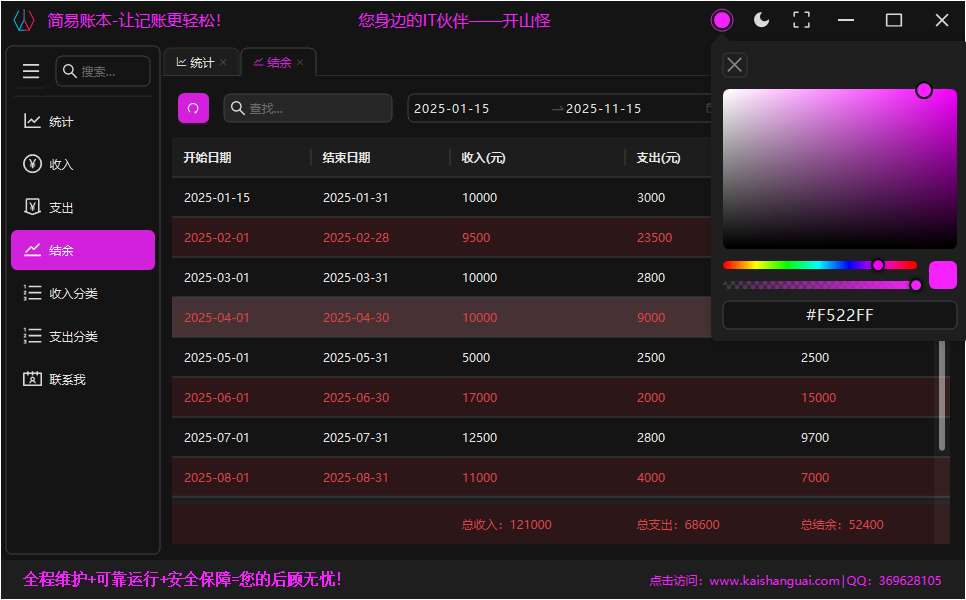Click the table vertical scrollbar
This screenshot has height=600, width=966.
(x=941, y=395)
